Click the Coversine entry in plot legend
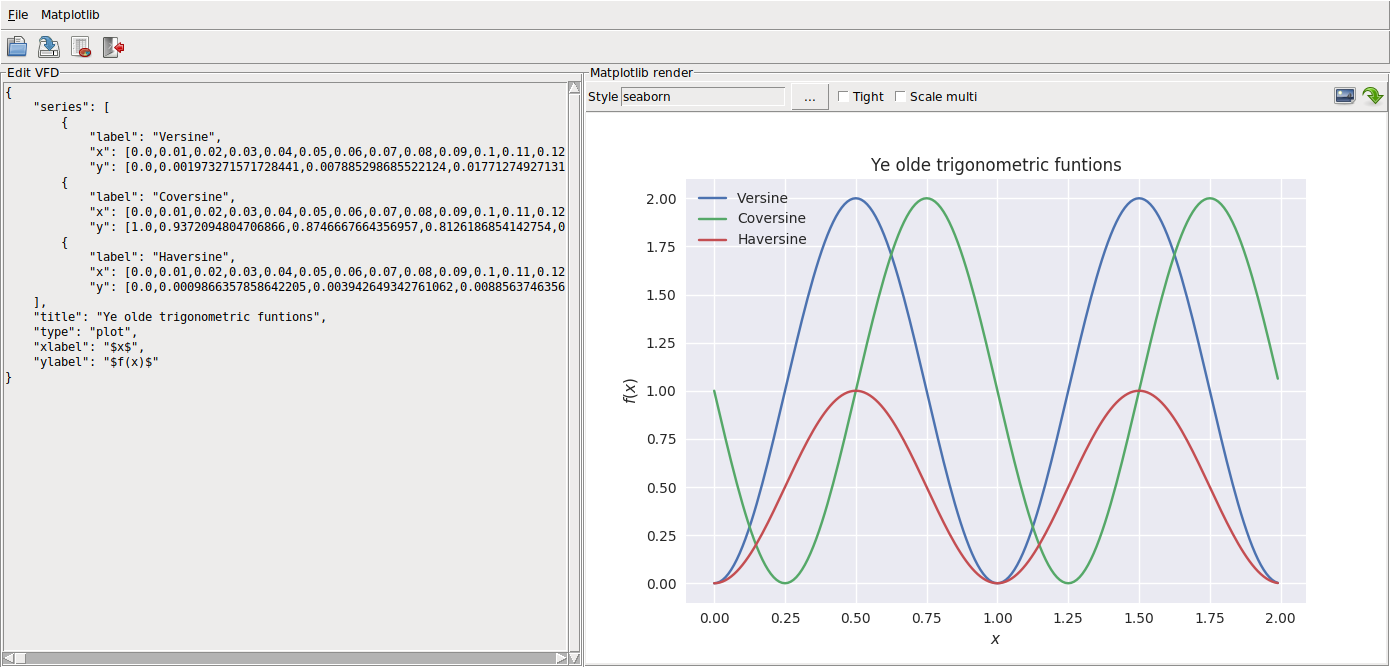 click(x=771, y=218)
